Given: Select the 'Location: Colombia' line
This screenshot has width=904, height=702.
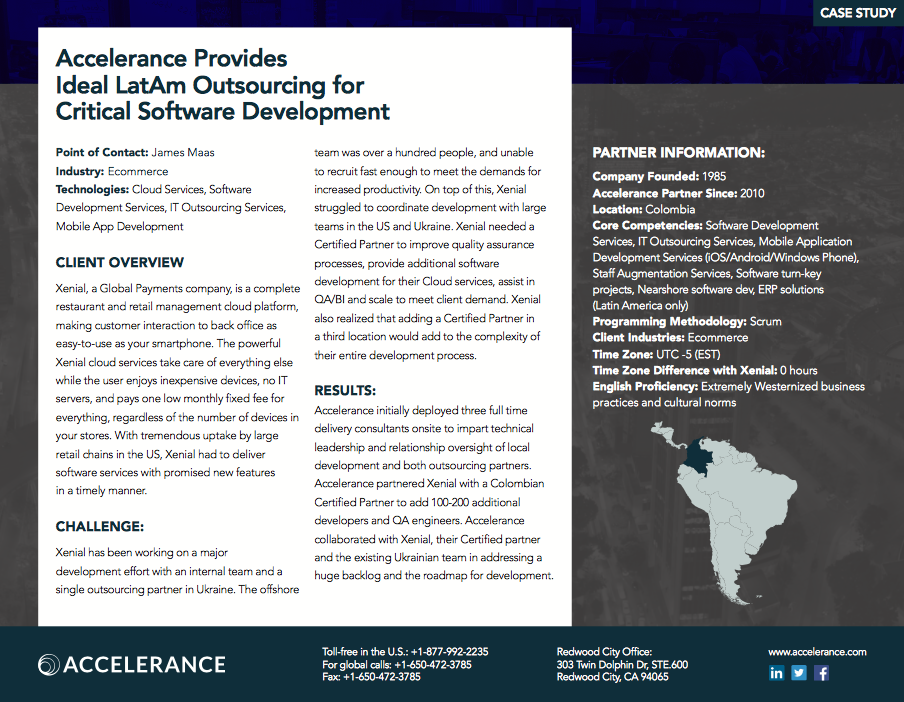Looking at the screenshot, I should click(x=643, y=209).
